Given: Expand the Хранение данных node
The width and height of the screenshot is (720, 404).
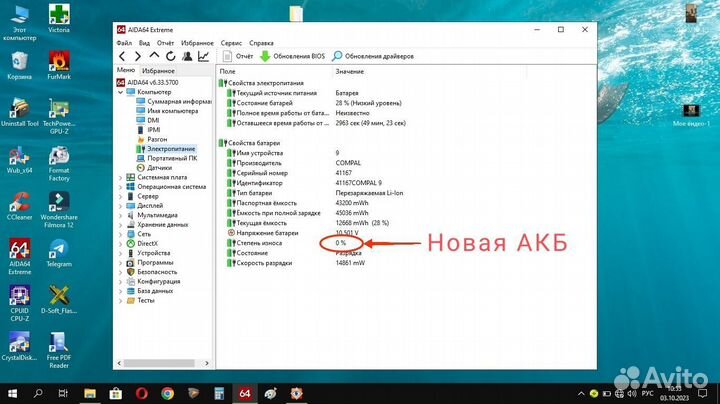Looking at the screenshot, I should 121,224.
